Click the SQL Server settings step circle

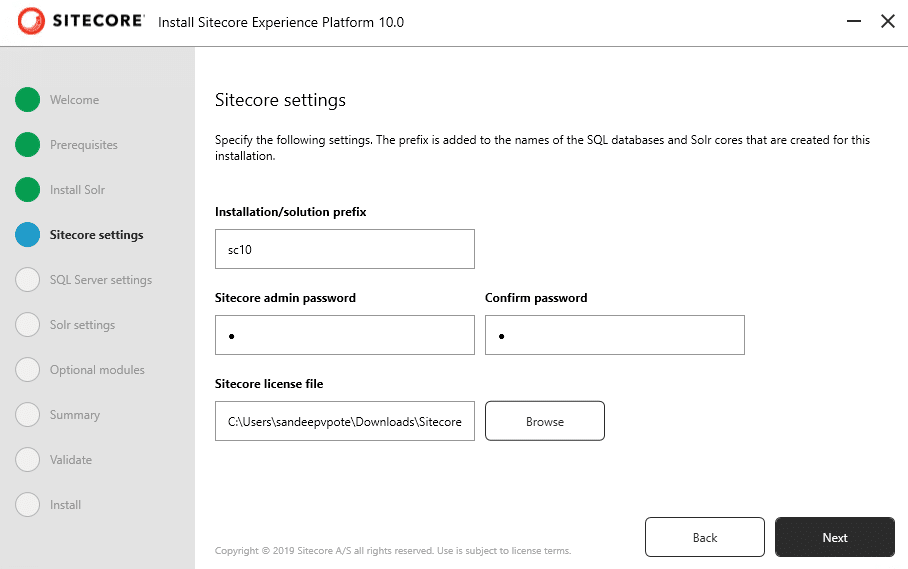(27, 280)
